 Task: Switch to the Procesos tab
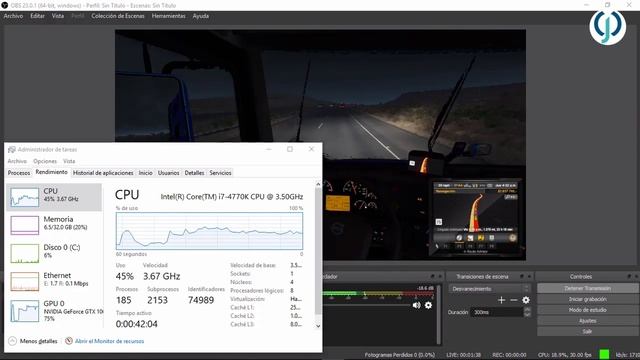19,173
